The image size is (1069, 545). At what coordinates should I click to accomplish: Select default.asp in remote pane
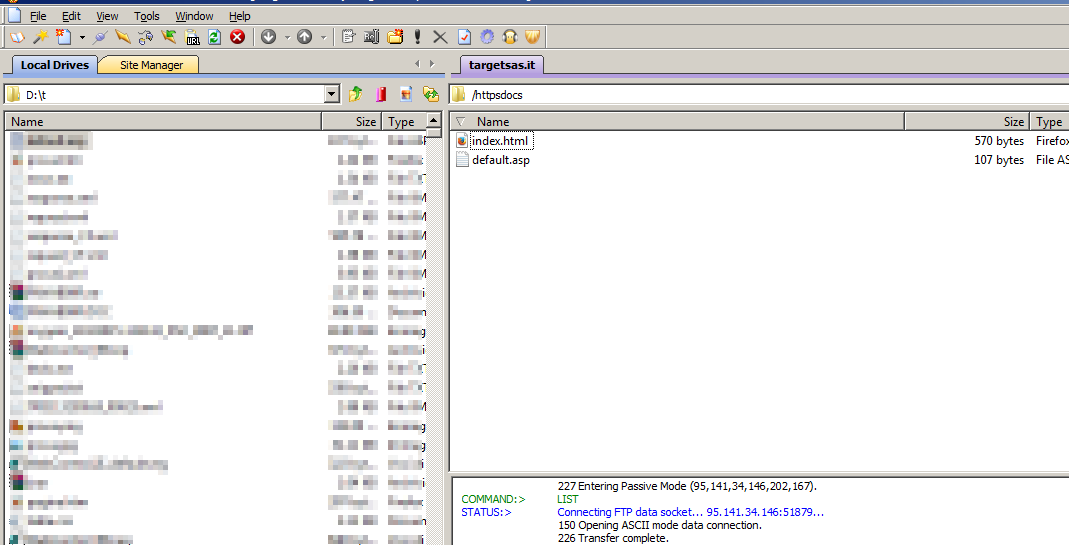(x=500, y=160)
